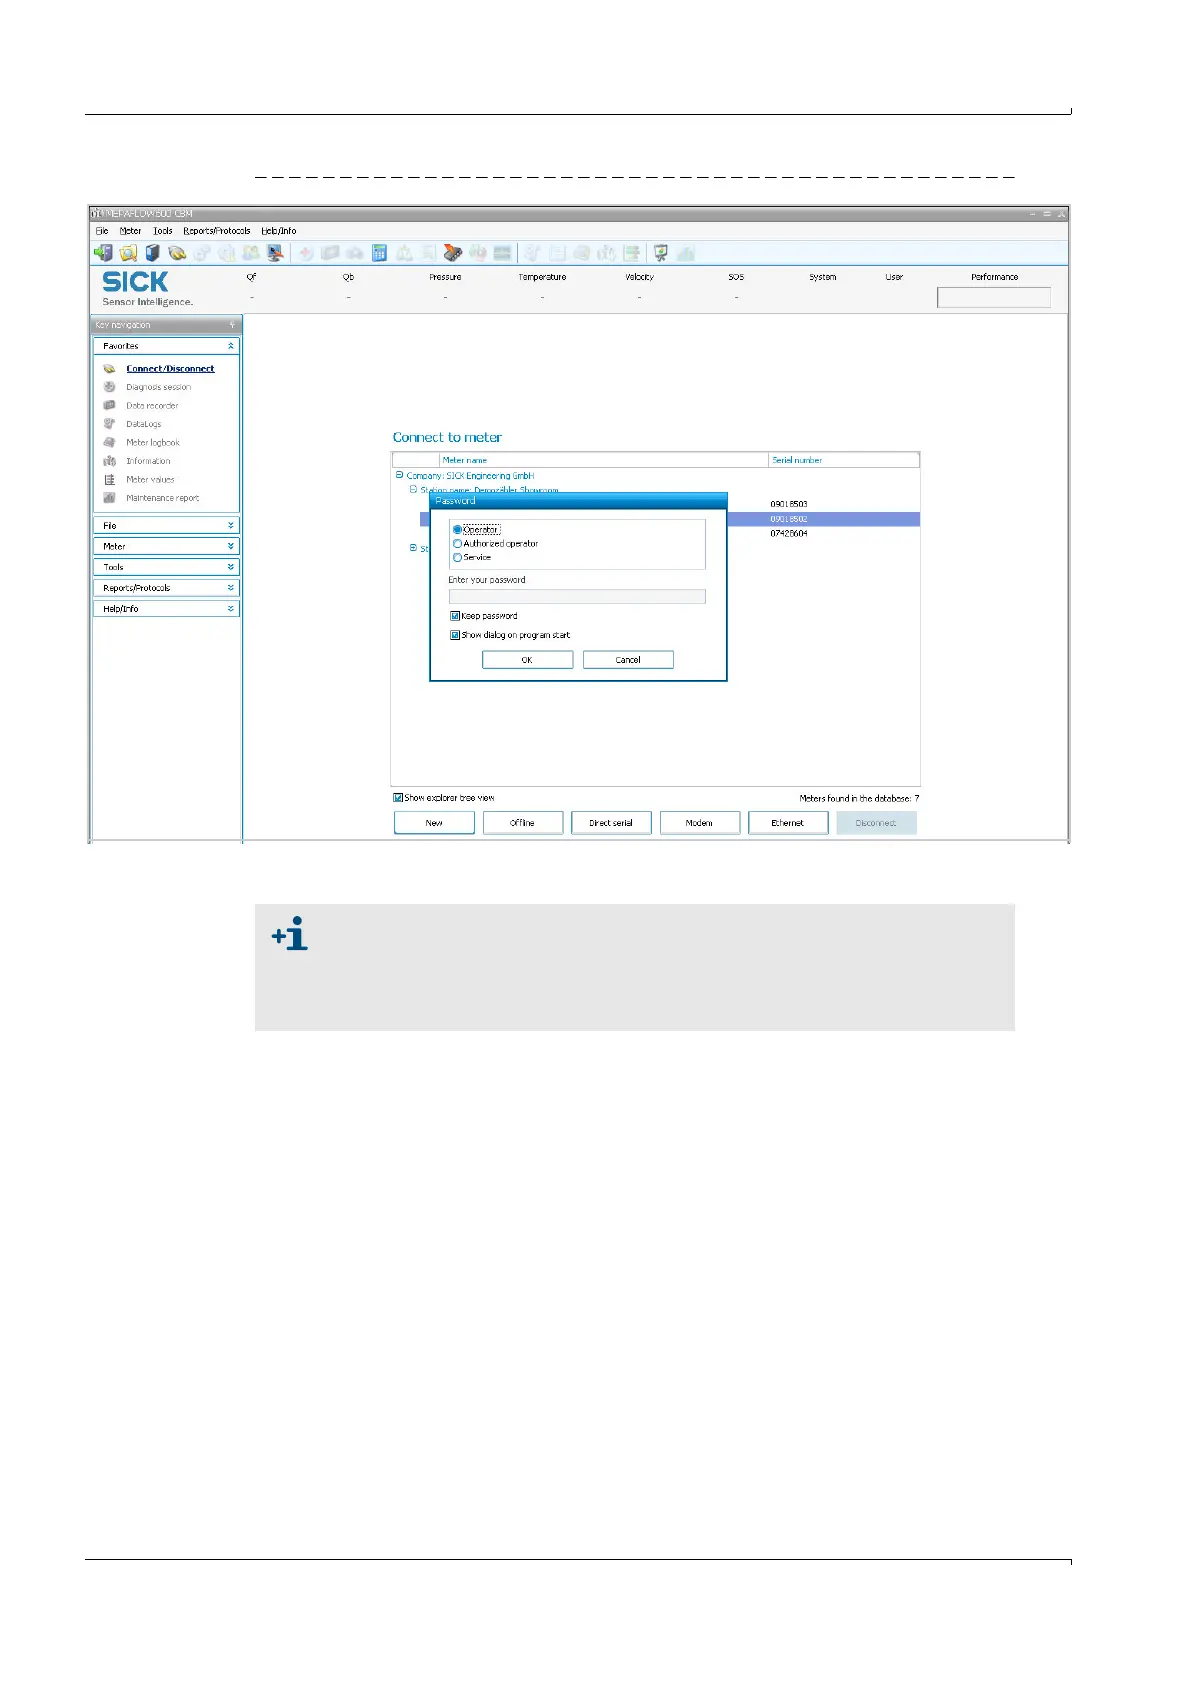Click the presentation board toolbar icon
The height and width of the screenshot is (1684, 1190).
[x=660, y=253]
